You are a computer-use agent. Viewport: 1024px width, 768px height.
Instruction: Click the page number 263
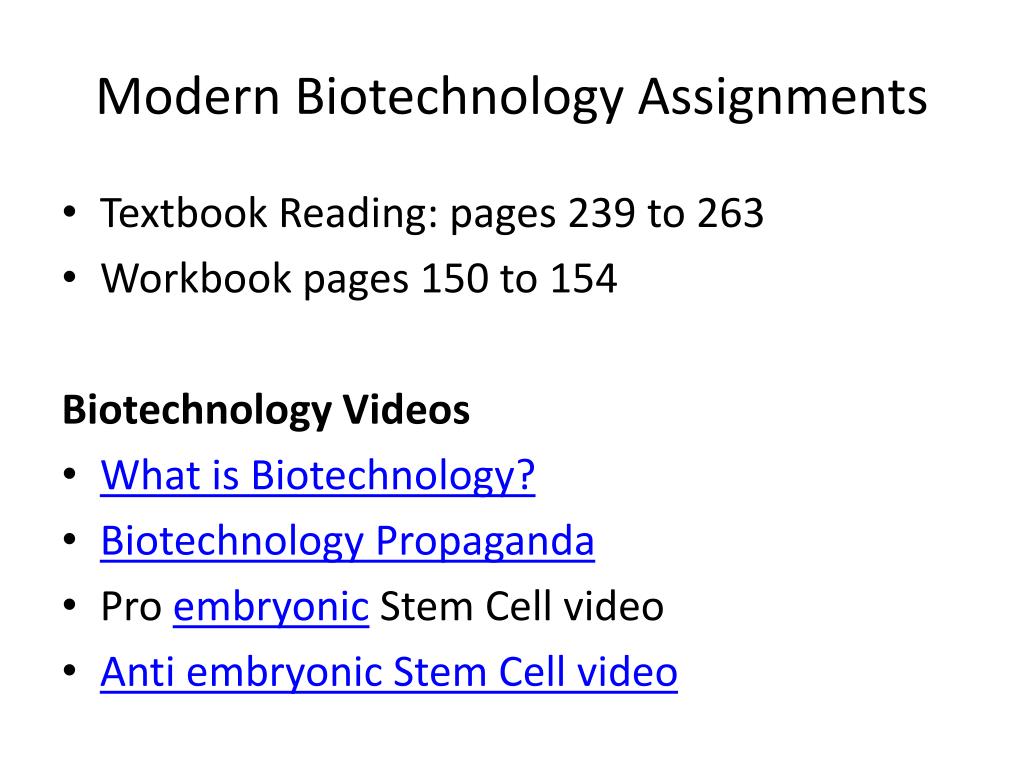click(730, 213)
